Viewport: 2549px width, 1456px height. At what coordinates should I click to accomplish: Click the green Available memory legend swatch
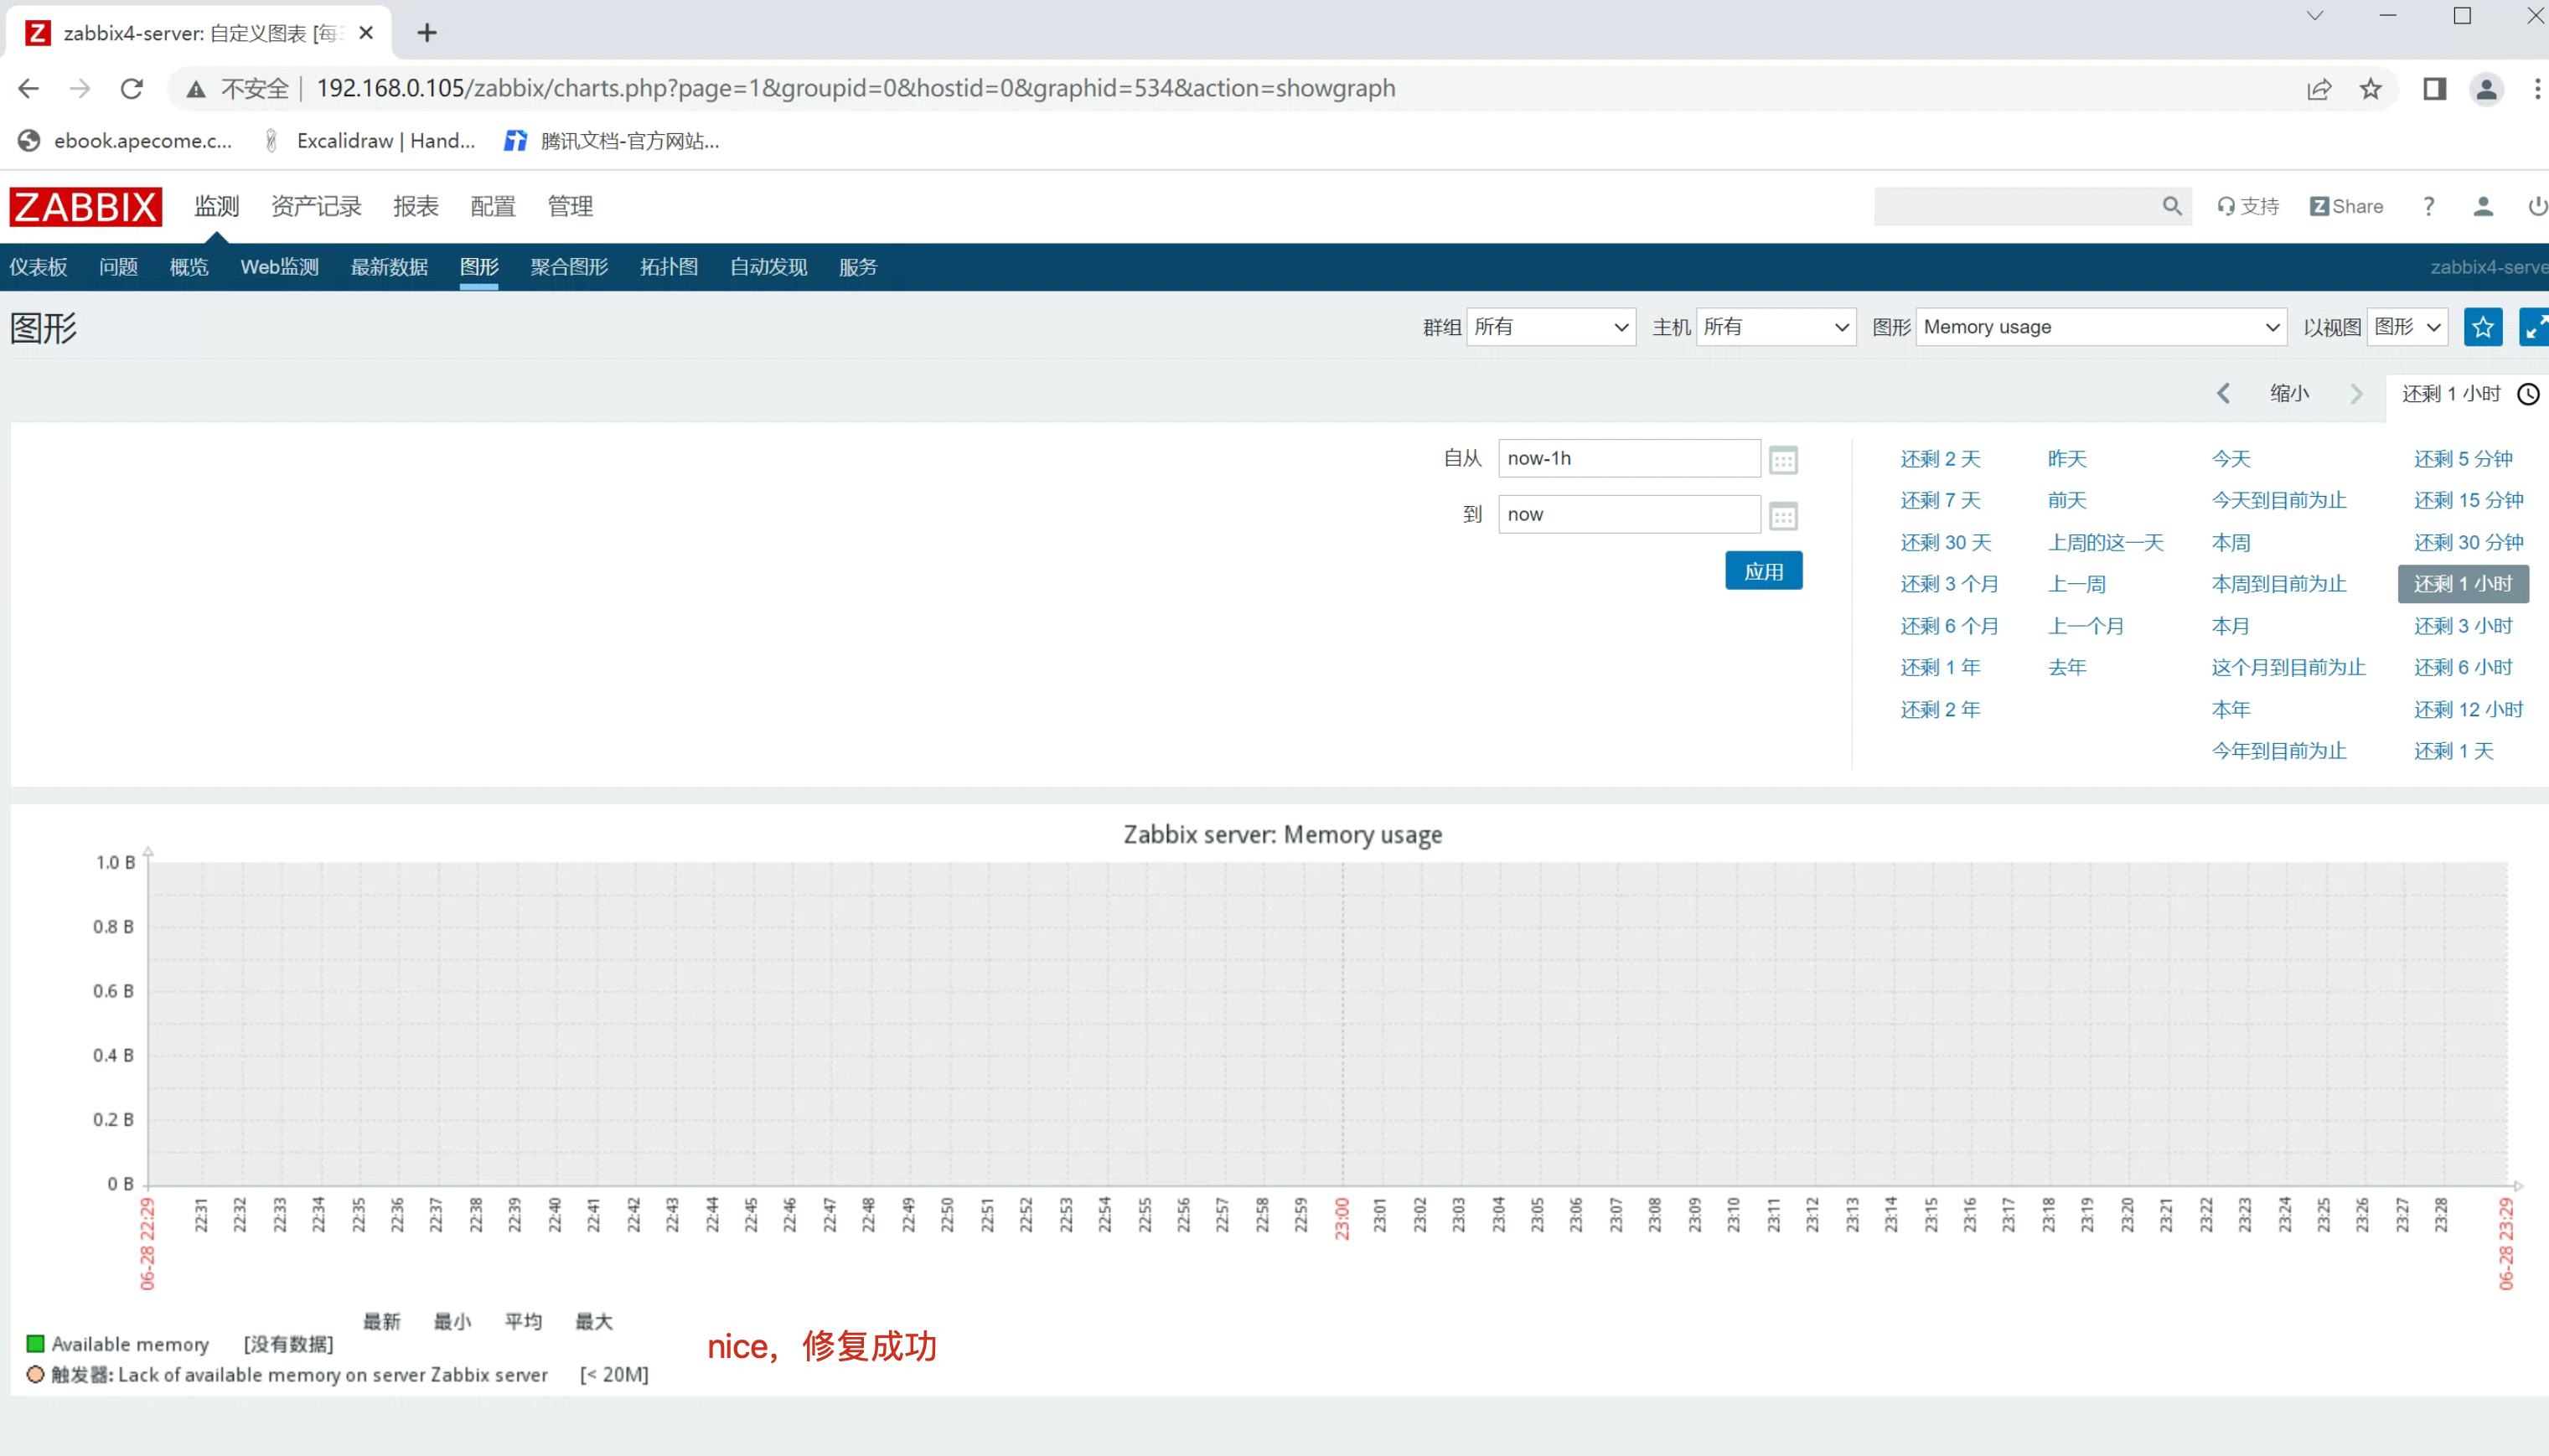click(x=36, y=1343)
